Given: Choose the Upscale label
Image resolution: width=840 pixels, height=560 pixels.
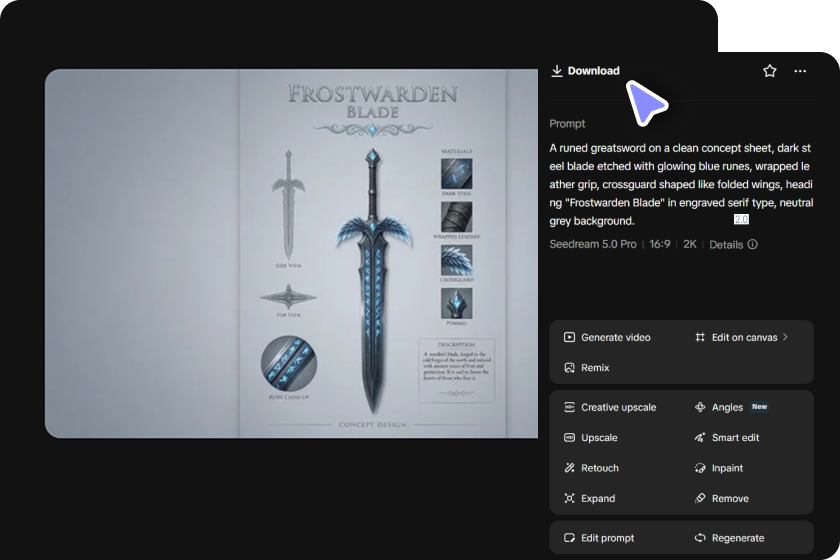Looking at the screenshot, I should (599, 438).
